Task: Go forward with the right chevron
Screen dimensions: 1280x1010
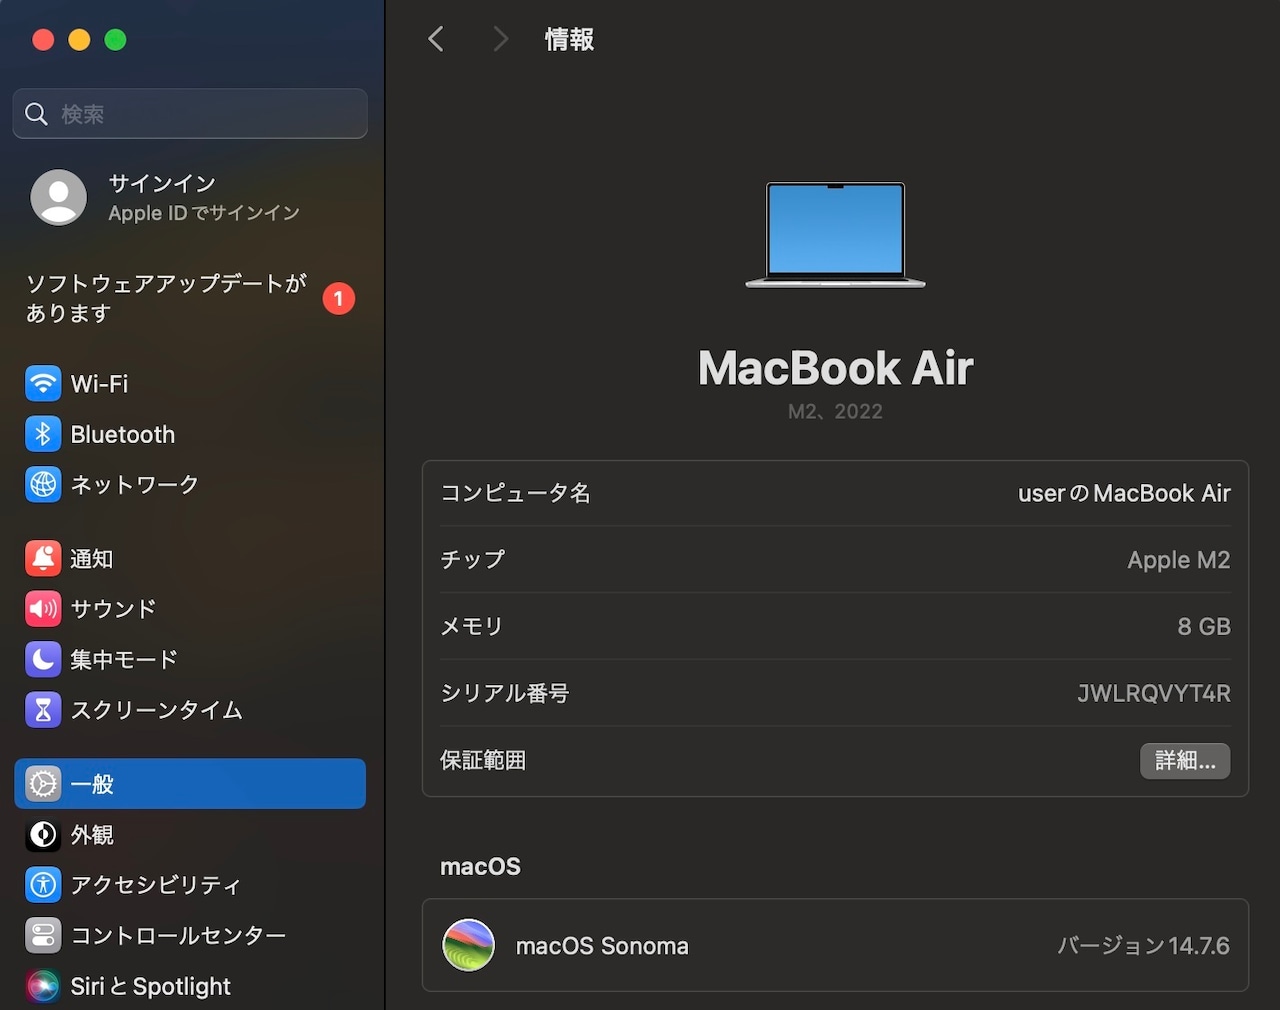Action: 500,39
